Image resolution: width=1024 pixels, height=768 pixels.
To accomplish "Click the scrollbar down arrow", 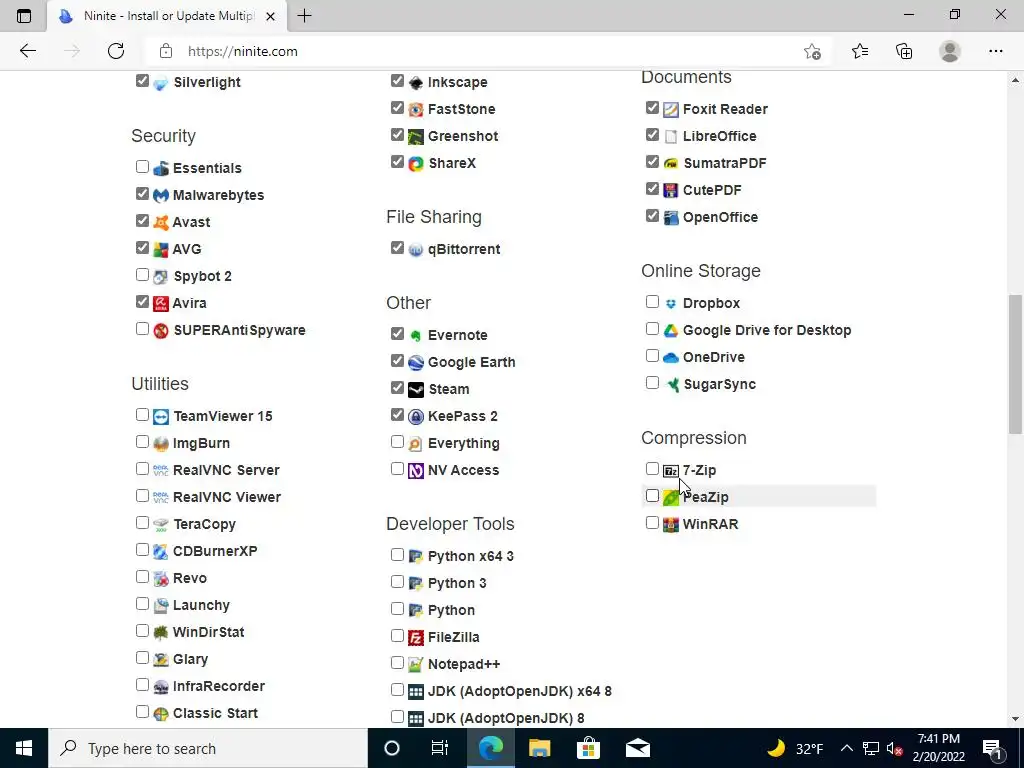I will point(1016,719).
